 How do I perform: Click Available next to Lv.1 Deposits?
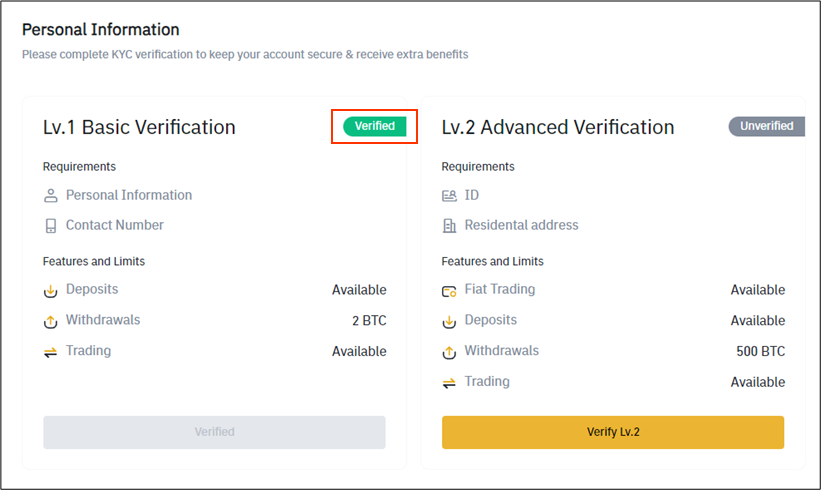[359, 290]
